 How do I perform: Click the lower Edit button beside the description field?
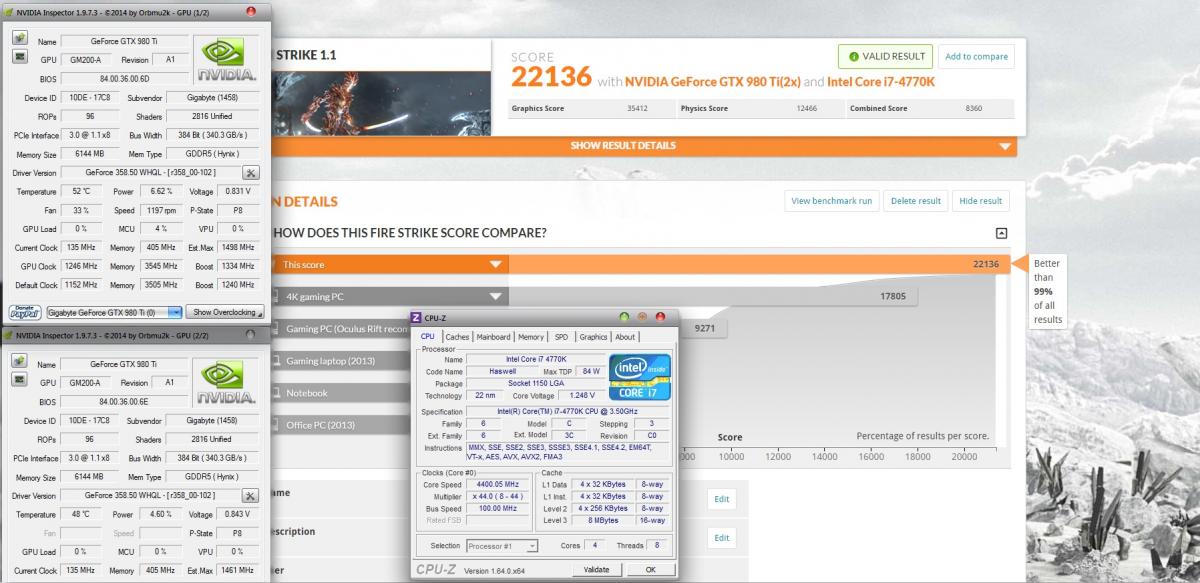pos(721,538)
